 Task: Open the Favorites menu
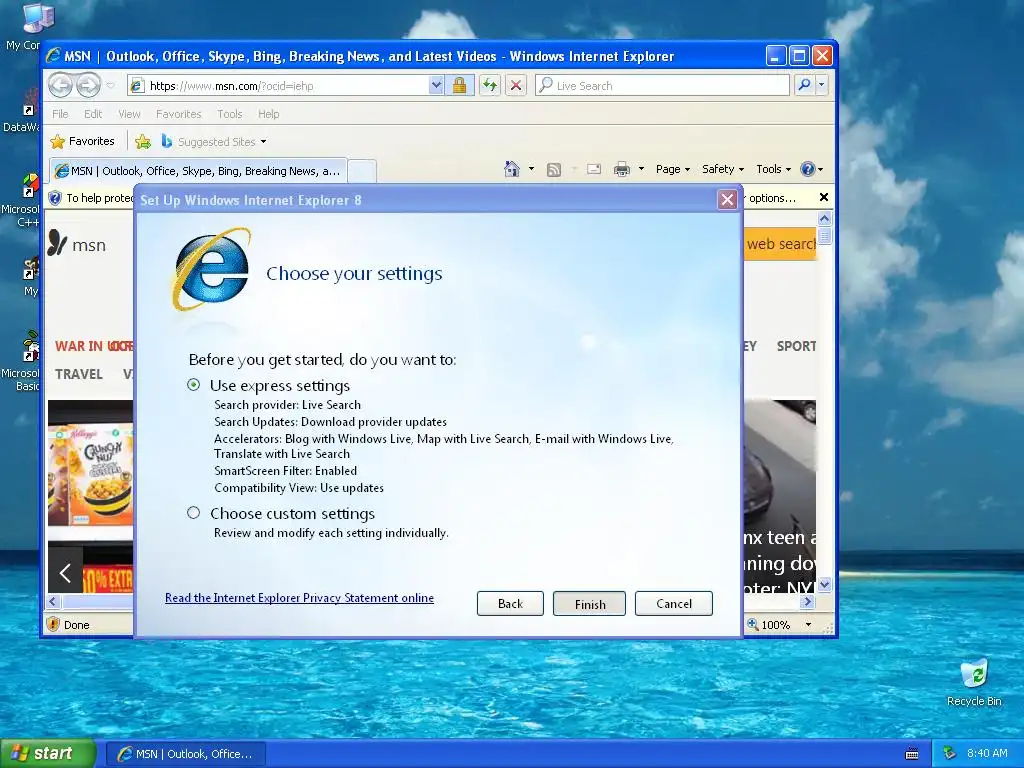pos(178,114)
